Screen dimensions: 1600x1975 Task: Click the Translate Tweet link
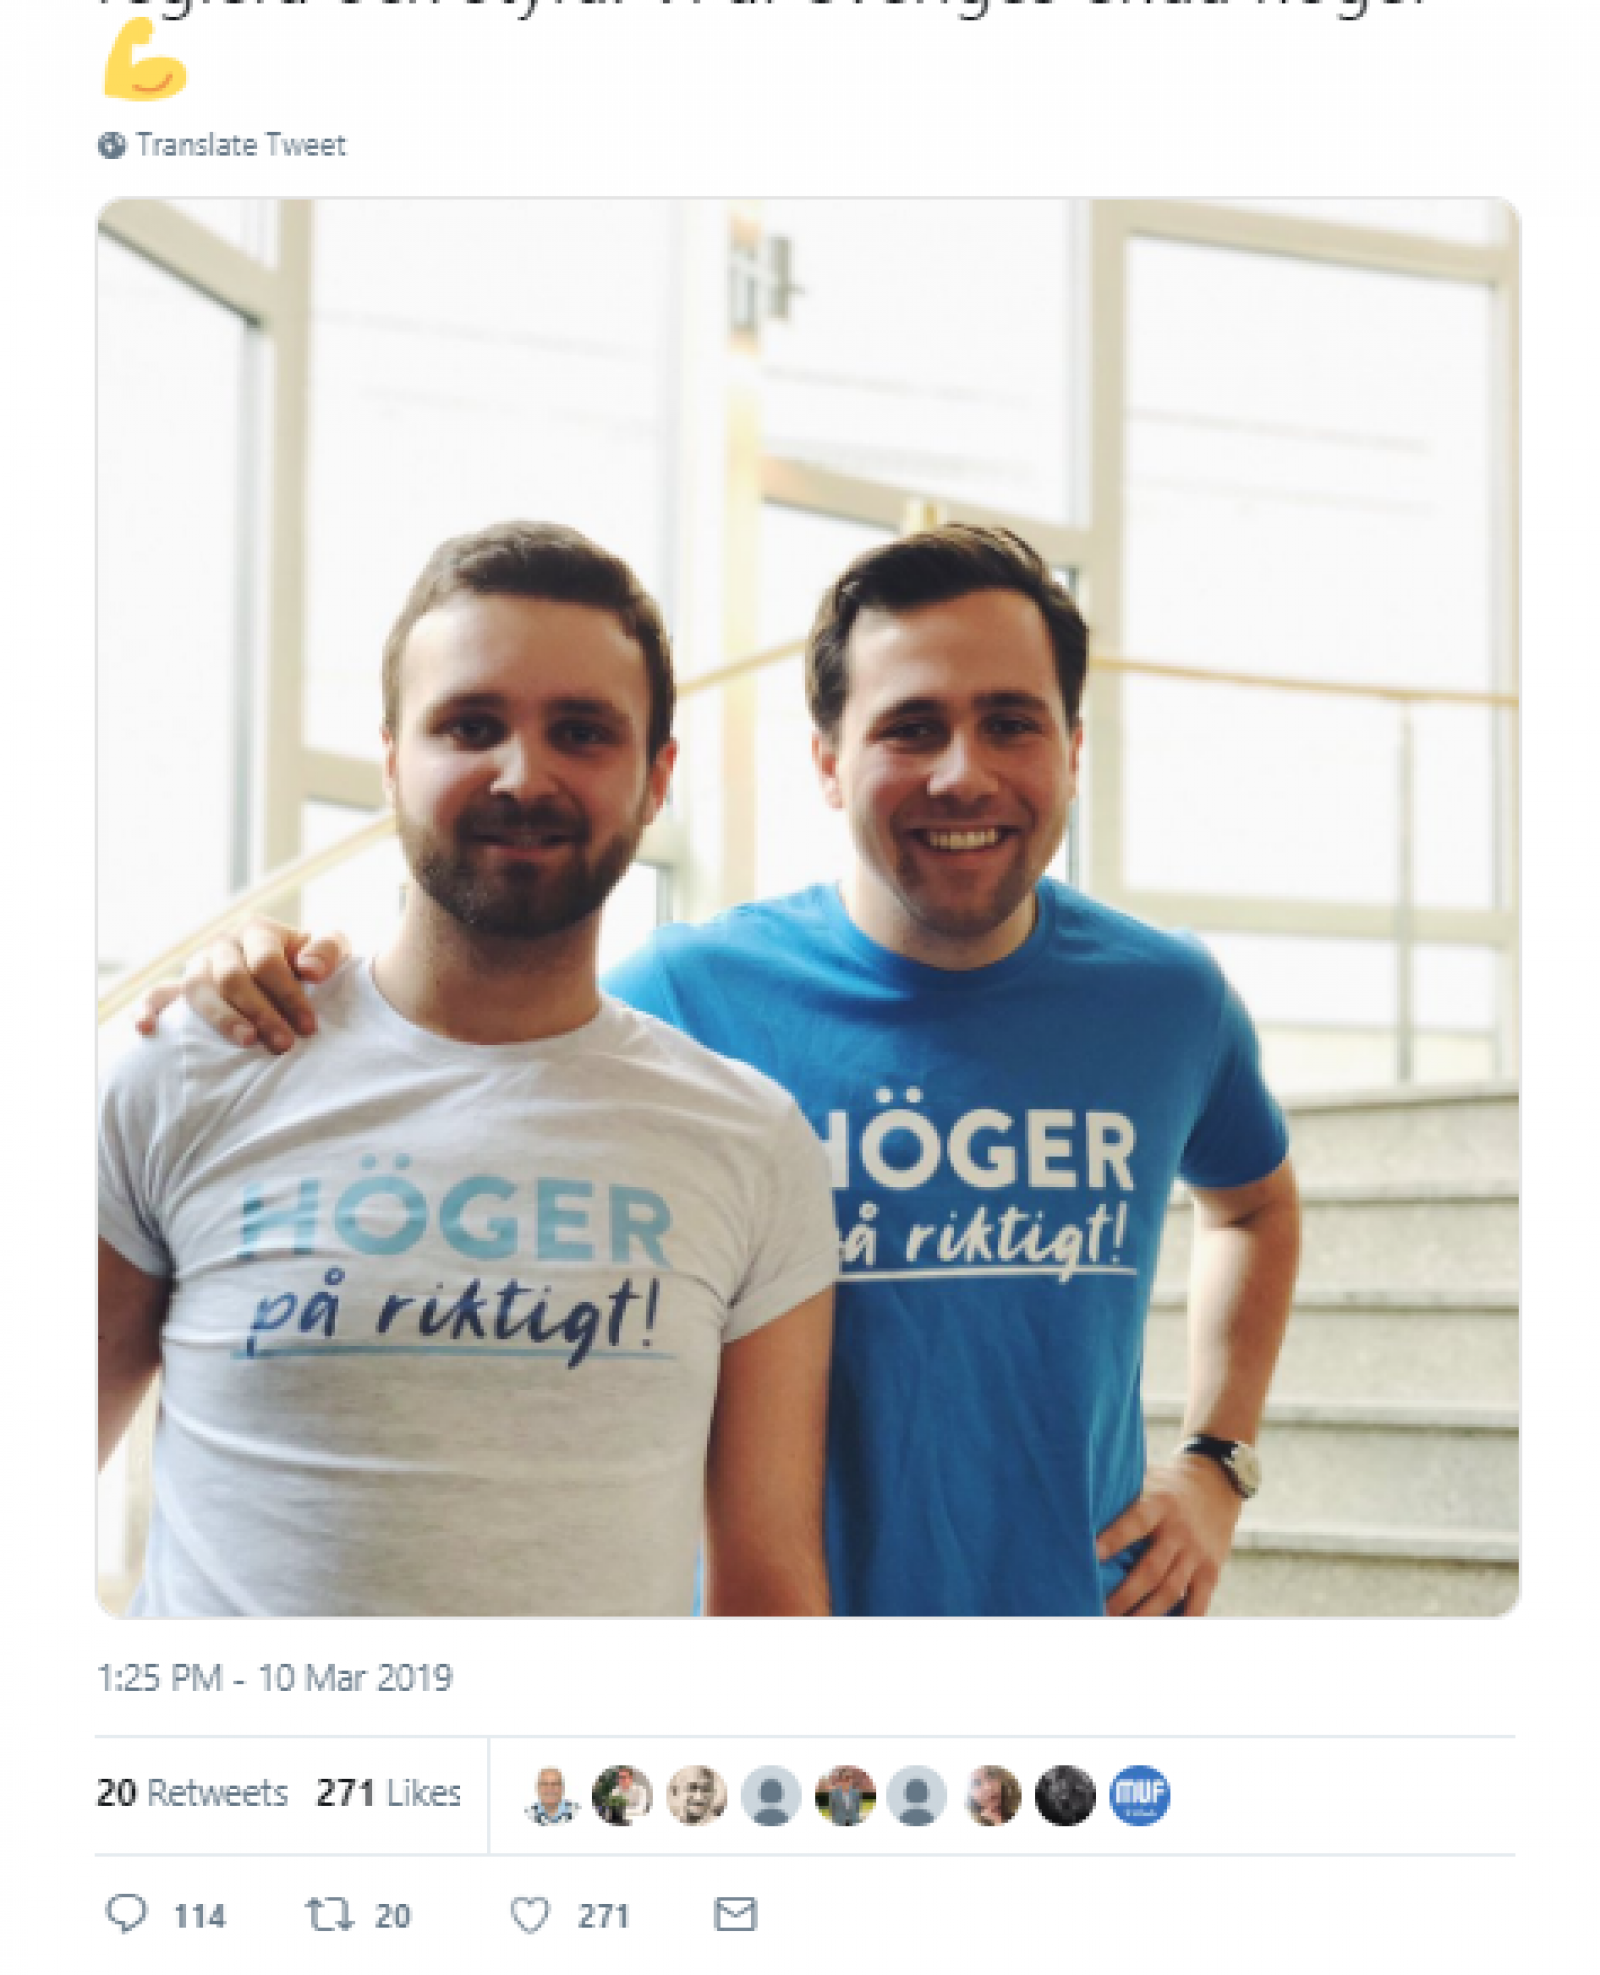click(241, 145)
